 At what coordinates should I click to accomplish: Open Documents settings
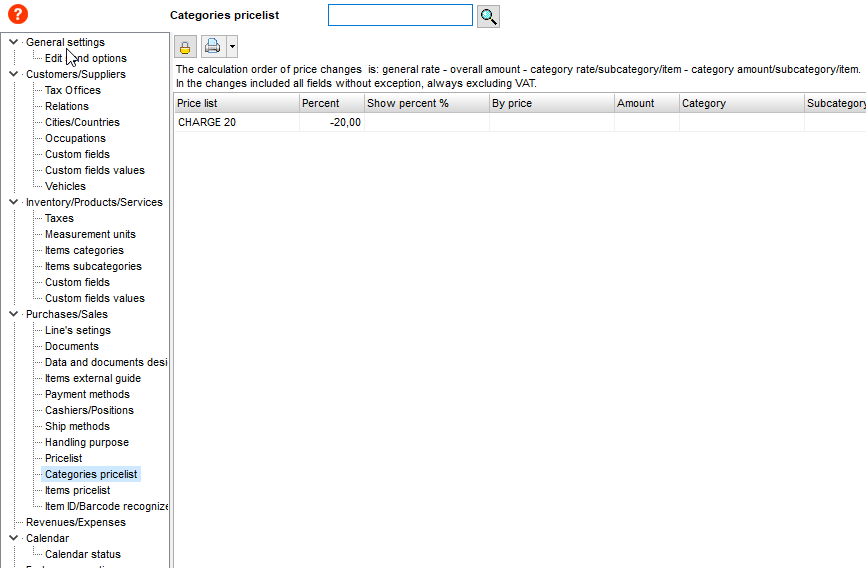click(x=72, y=346)
